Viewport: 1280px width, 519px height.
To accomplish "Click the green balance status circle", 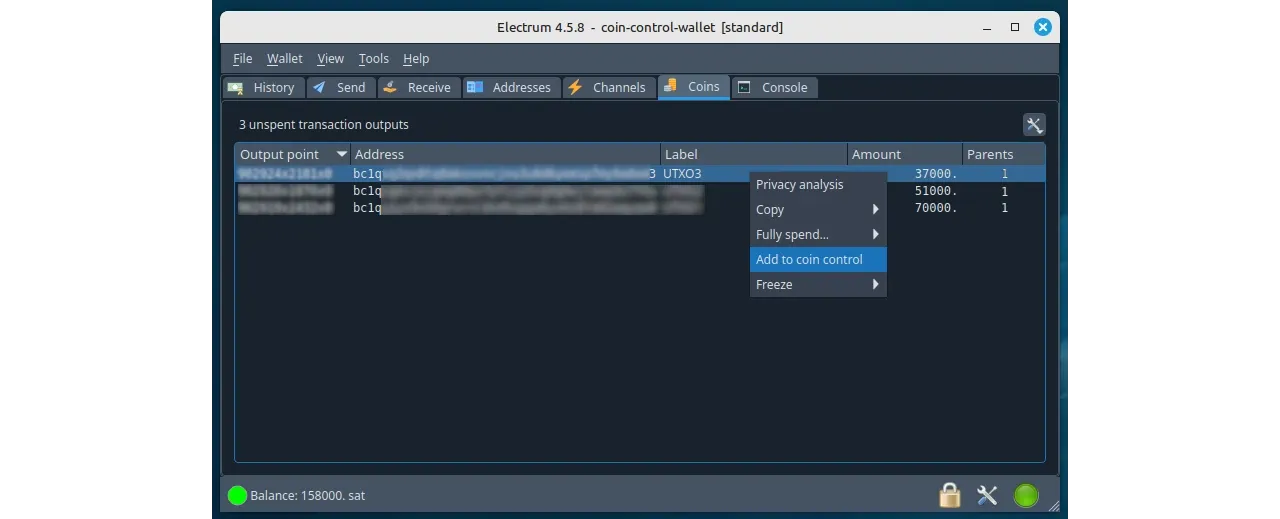I will point(237,495).
